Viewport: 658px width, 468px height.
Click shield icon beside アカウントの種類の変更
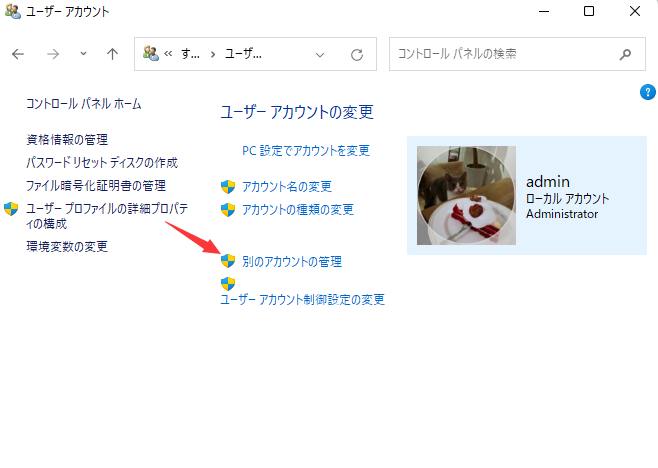(x=228, y=210)
